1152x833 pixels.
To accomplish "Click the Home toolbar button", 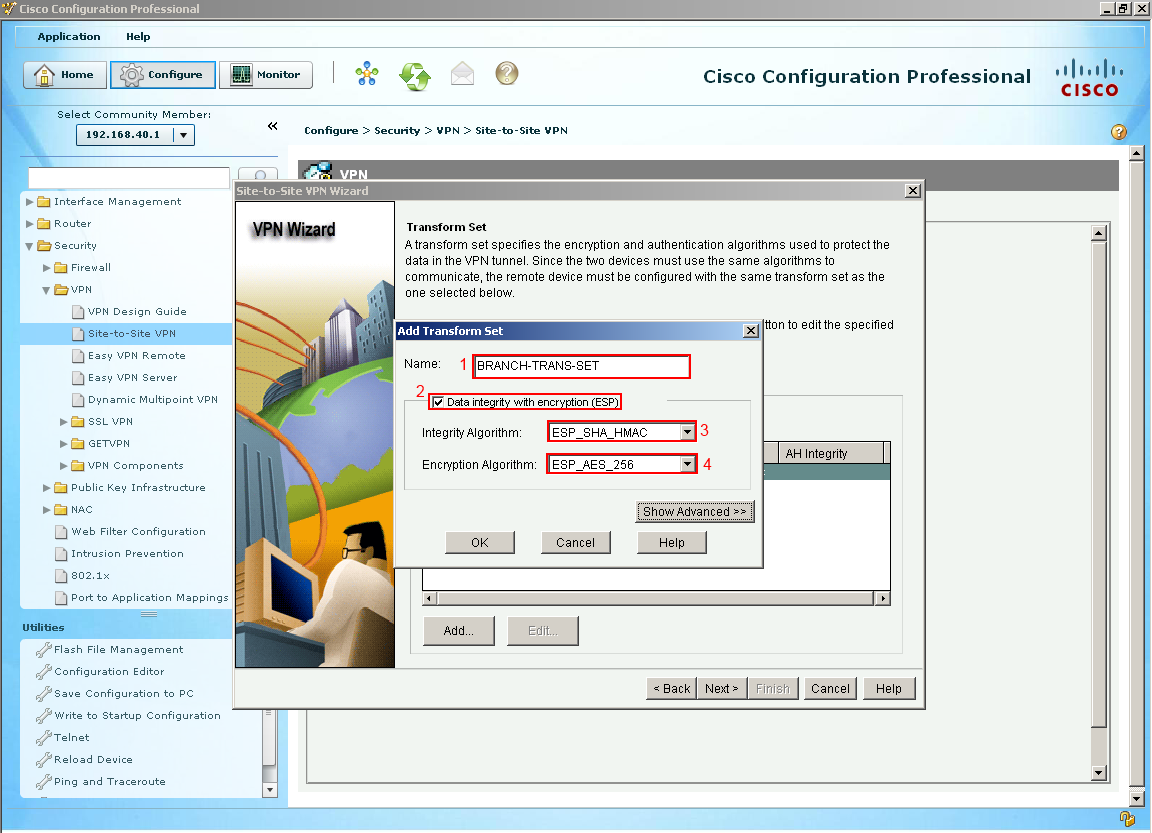I will pos(65,75).
